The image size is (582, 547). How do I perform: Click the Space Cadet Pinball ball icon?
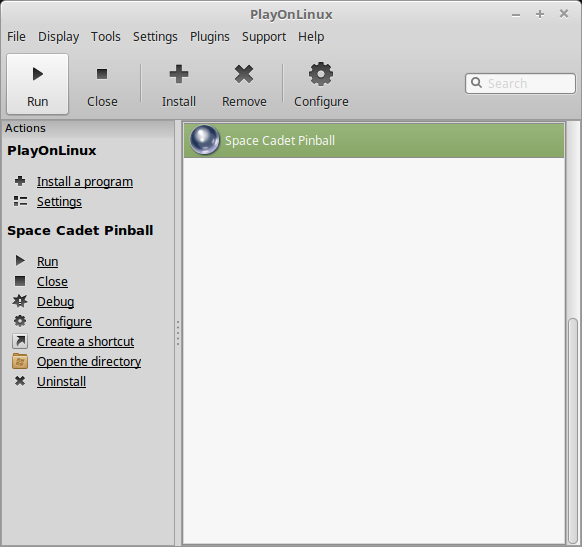click(205, 140)
